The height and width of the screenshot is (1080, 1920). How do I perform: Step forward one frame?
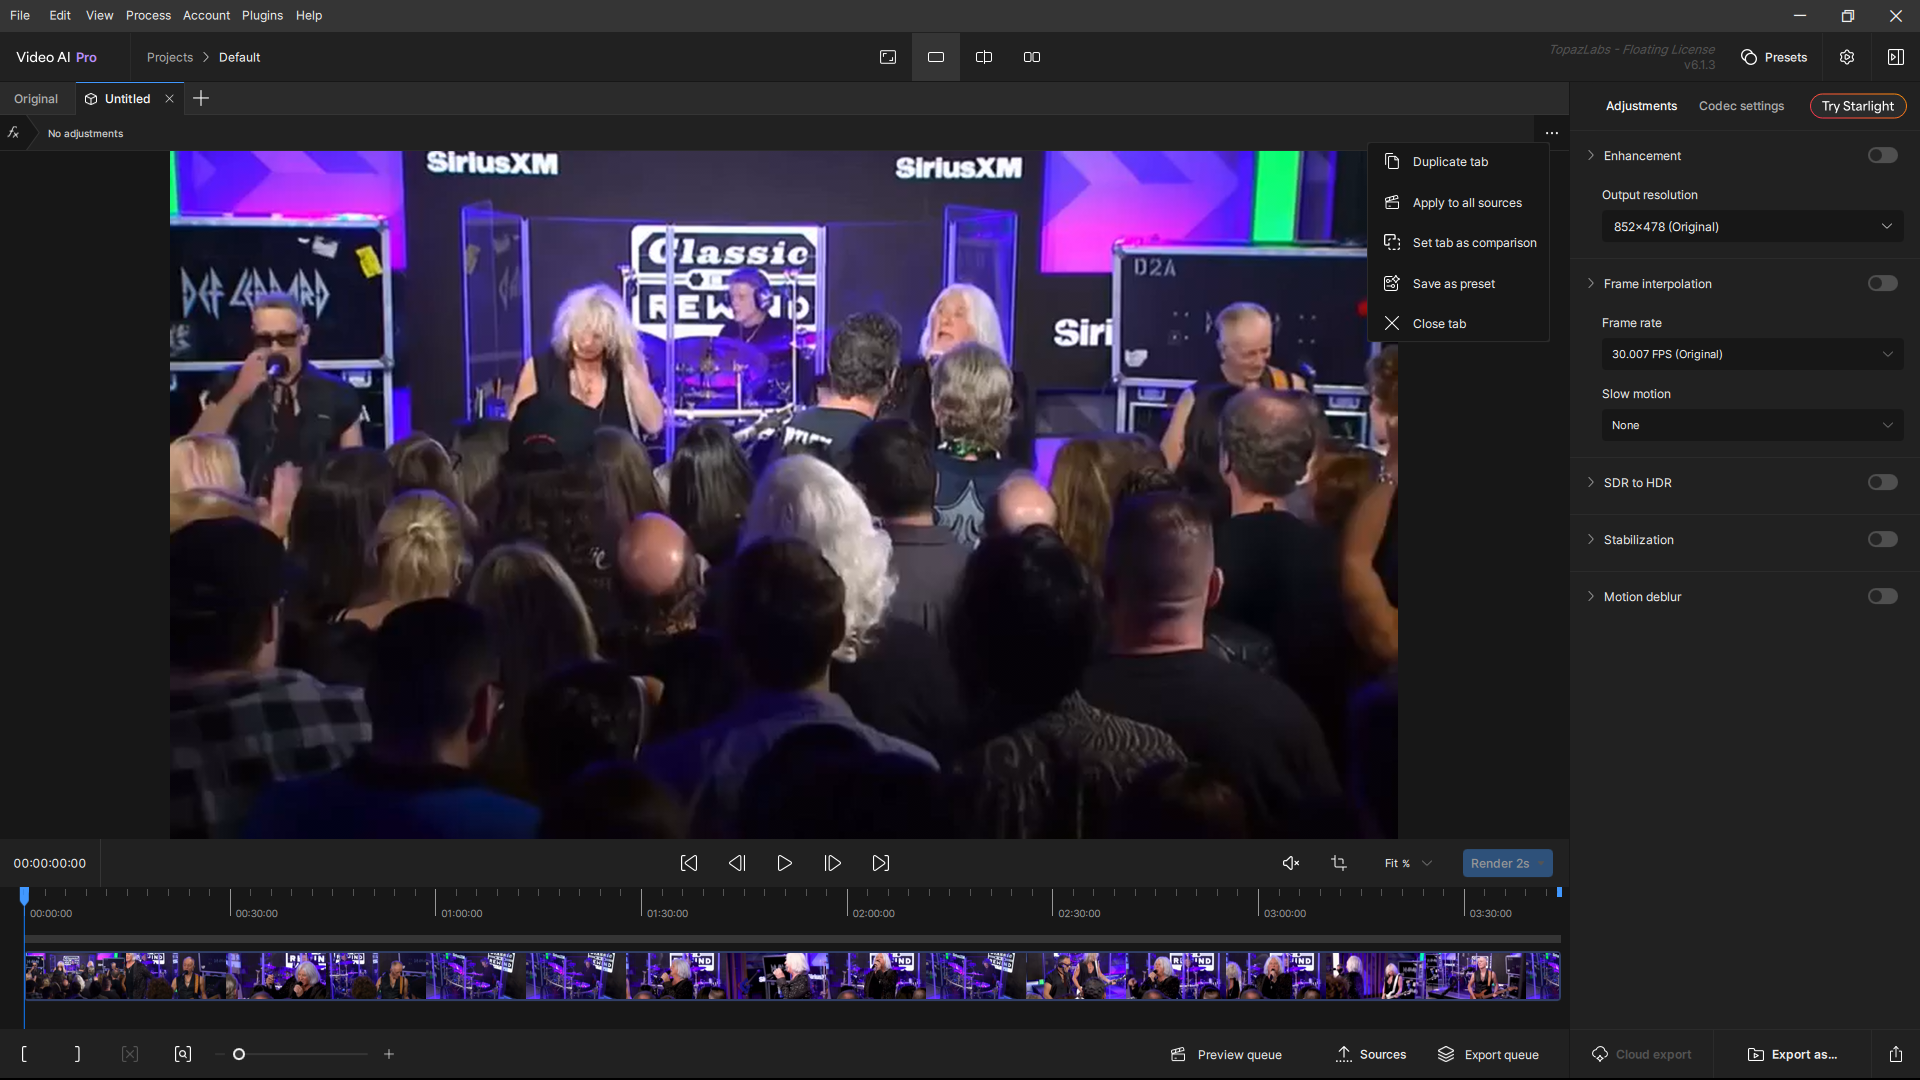[833, 863]
